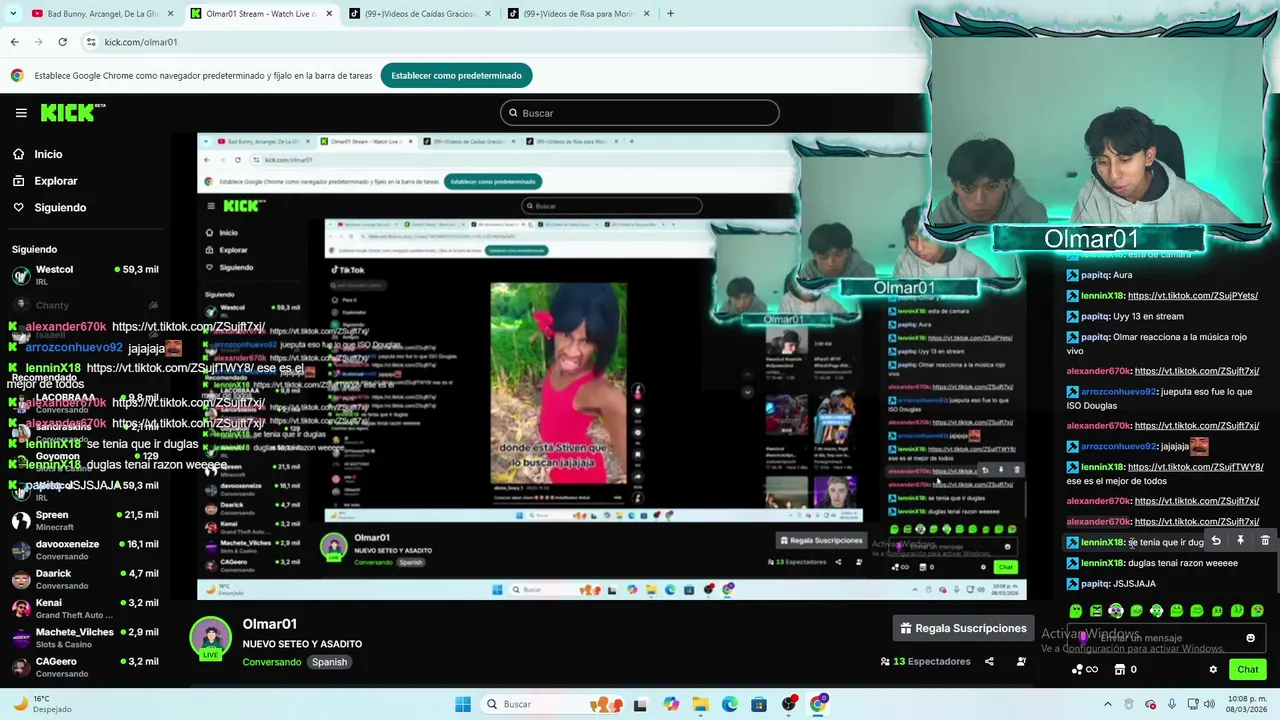Switch to Videos de Risa para Morir tab
The image size is (1280, 720).
coord(578,14)
